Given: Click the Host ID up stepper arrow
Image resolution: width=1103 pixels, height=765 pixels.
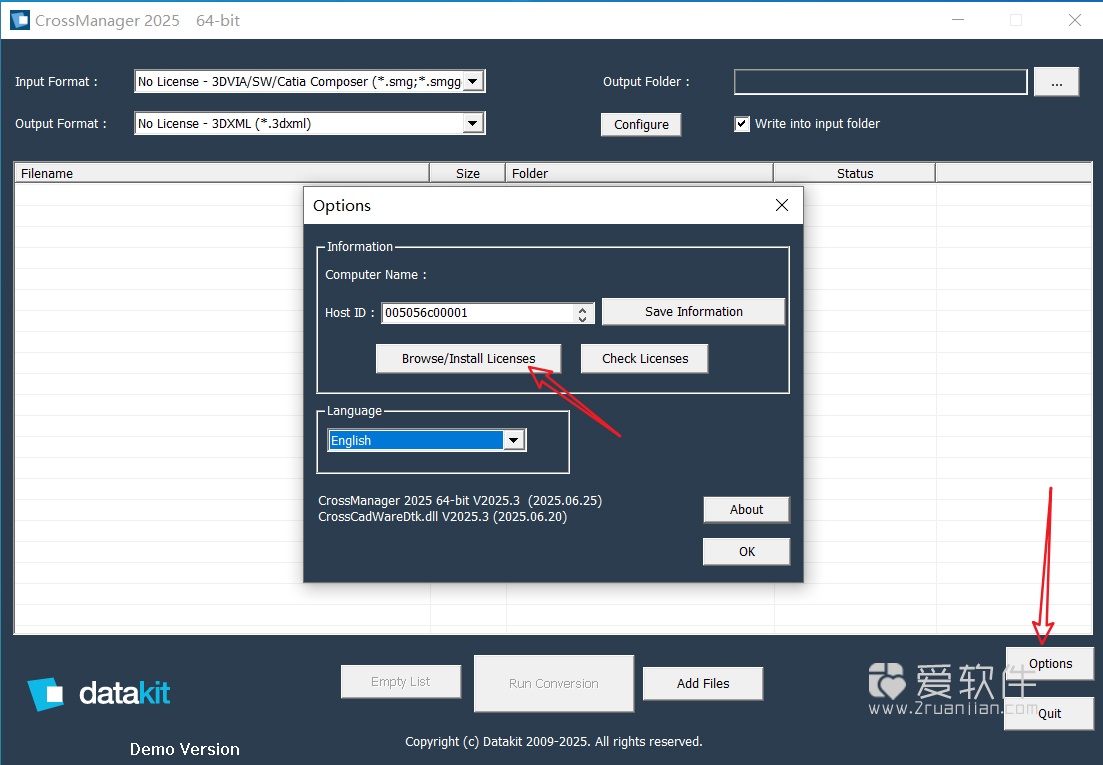Looking at the screenshot, I should 582,307.
